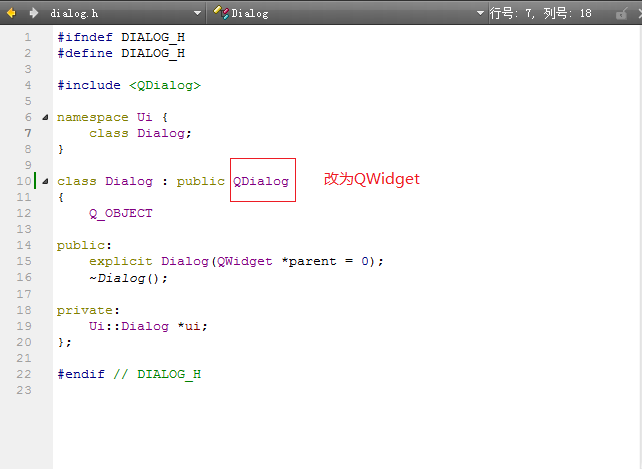Click line number 10 in gutter
The height and width of the screenshot is (469, 642).
(x=24, y=181)
